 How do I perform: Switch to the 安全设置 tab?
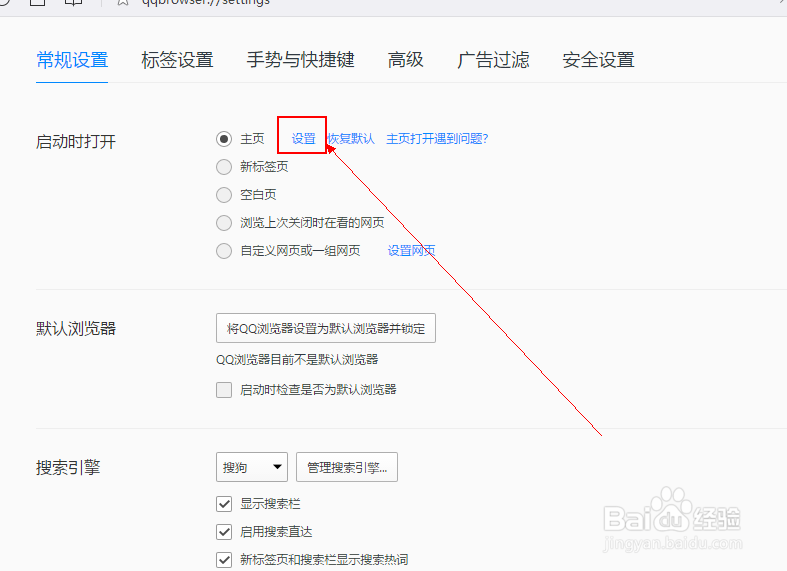(598, 60)
